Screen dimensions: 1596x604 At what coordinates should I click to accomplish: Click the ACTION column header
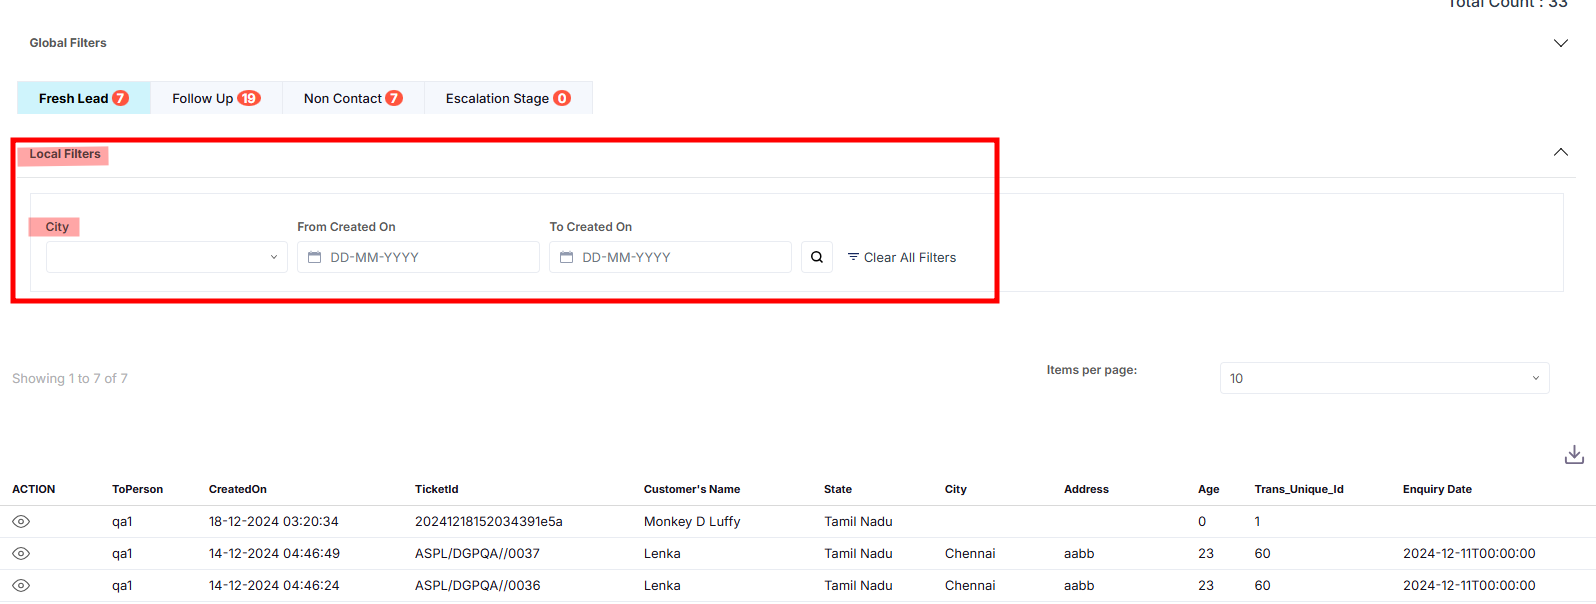click(34, 489)
